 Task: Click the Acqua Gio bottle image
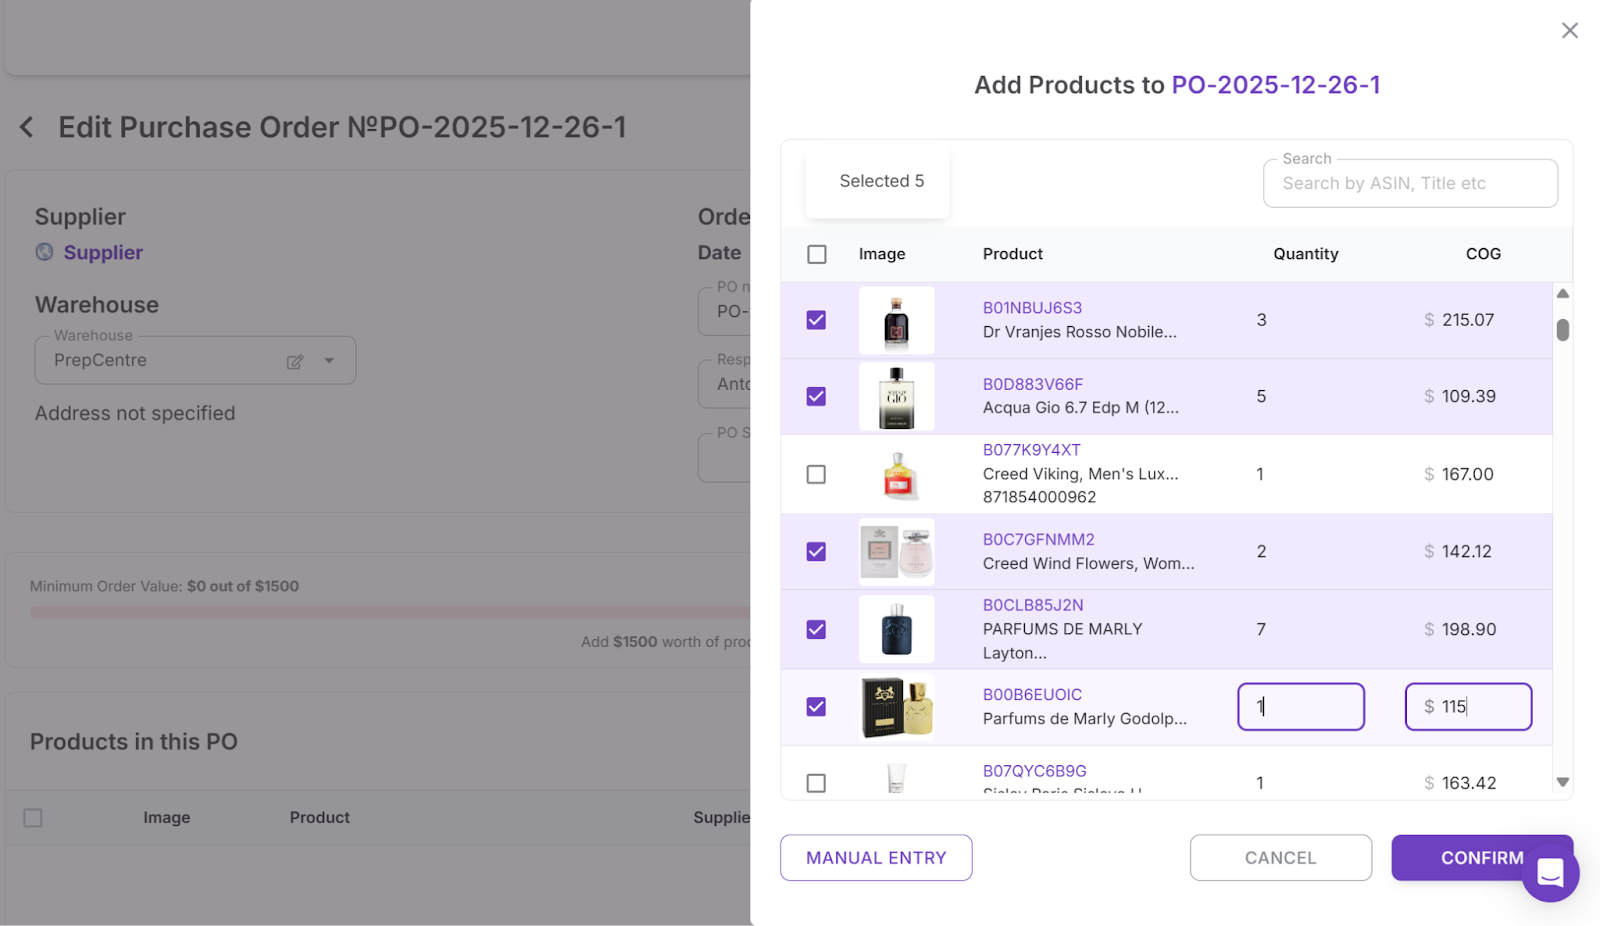[x=896, y=397]
